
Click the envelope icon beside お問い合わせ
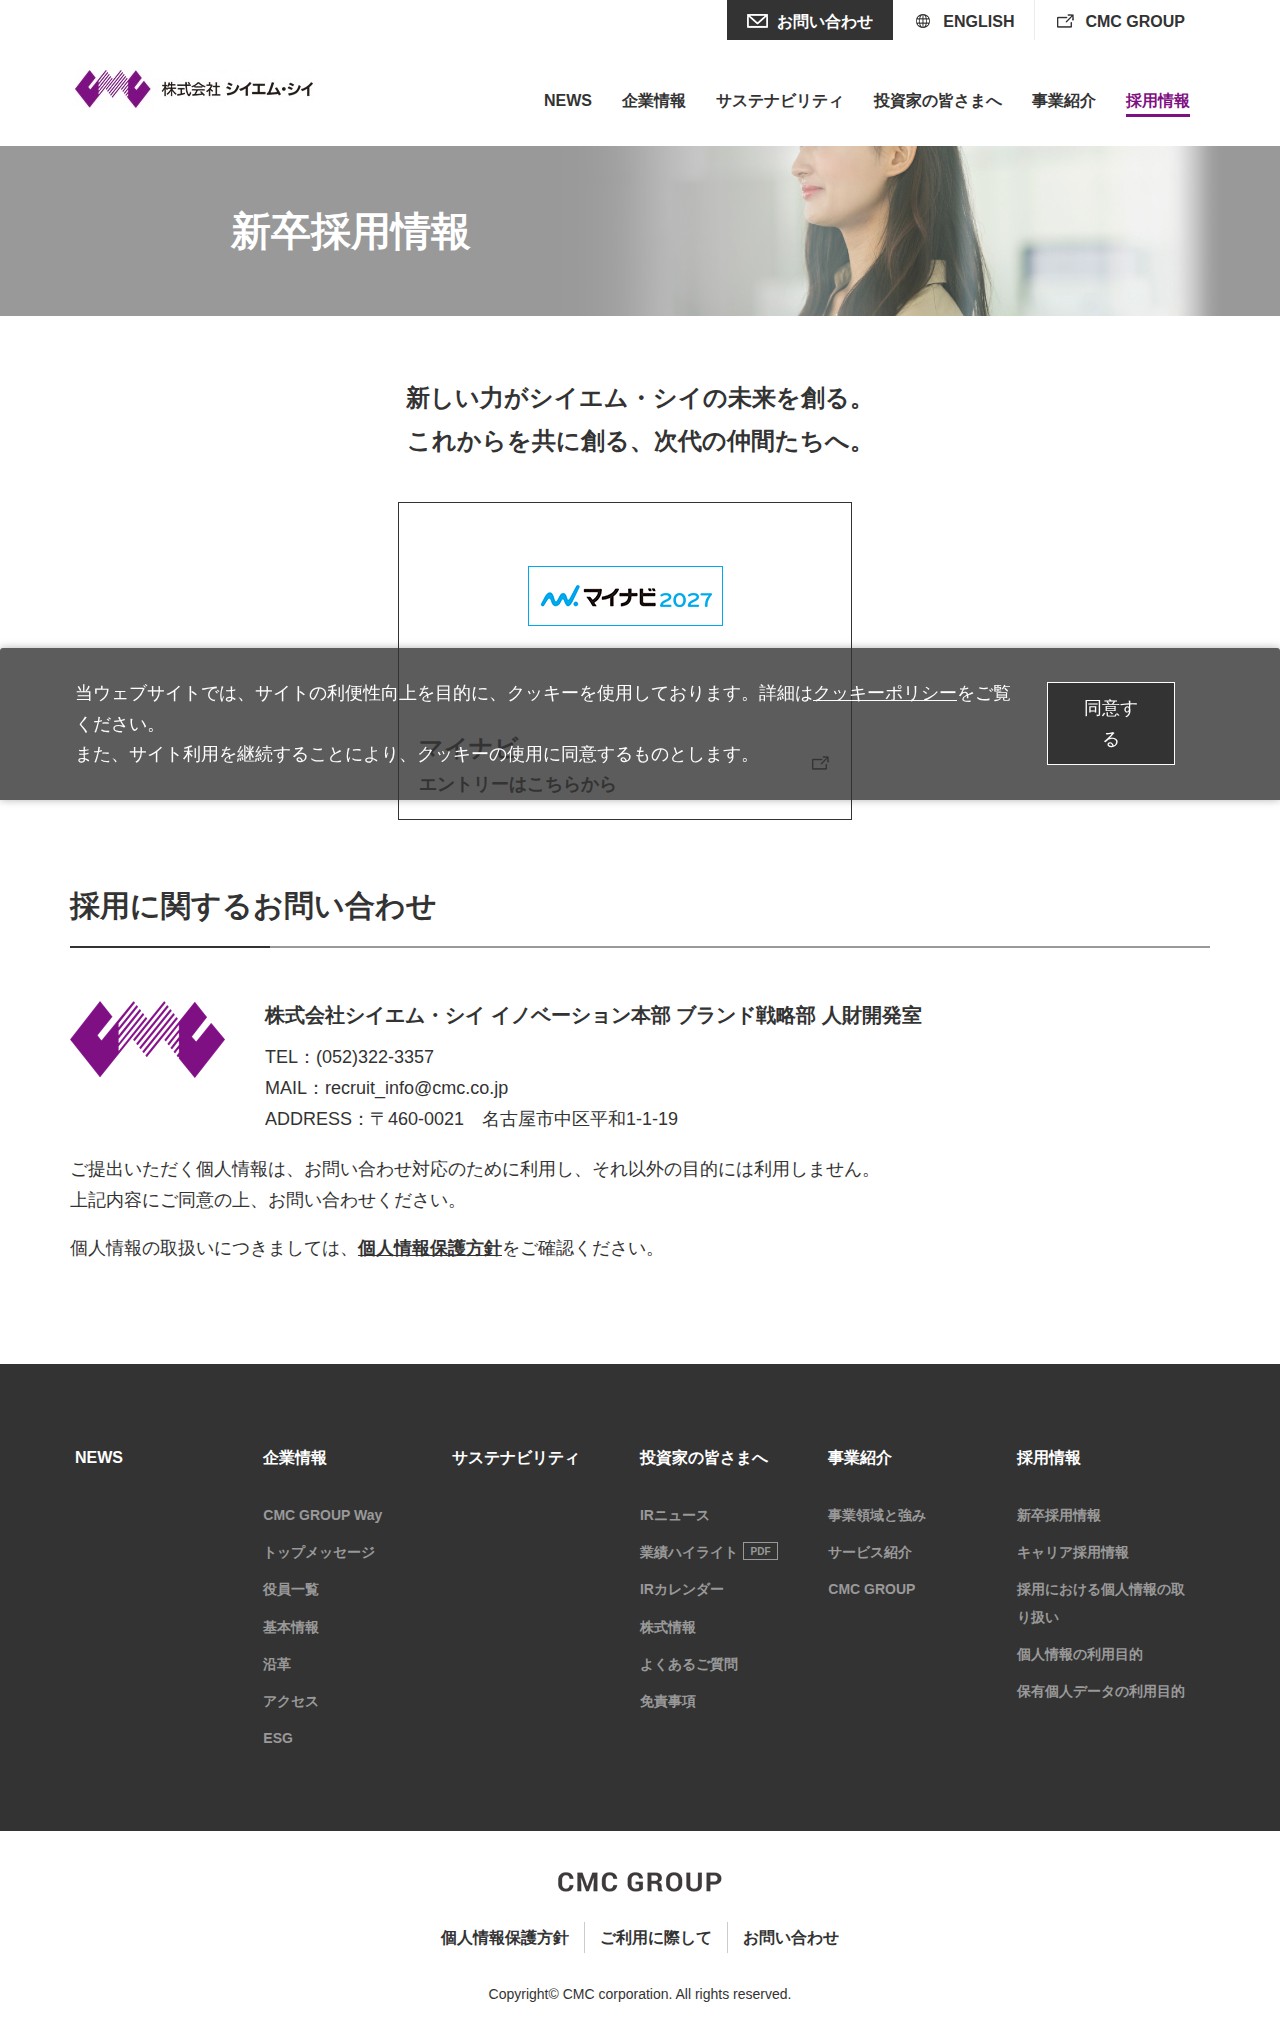click(x=758, y=21)
